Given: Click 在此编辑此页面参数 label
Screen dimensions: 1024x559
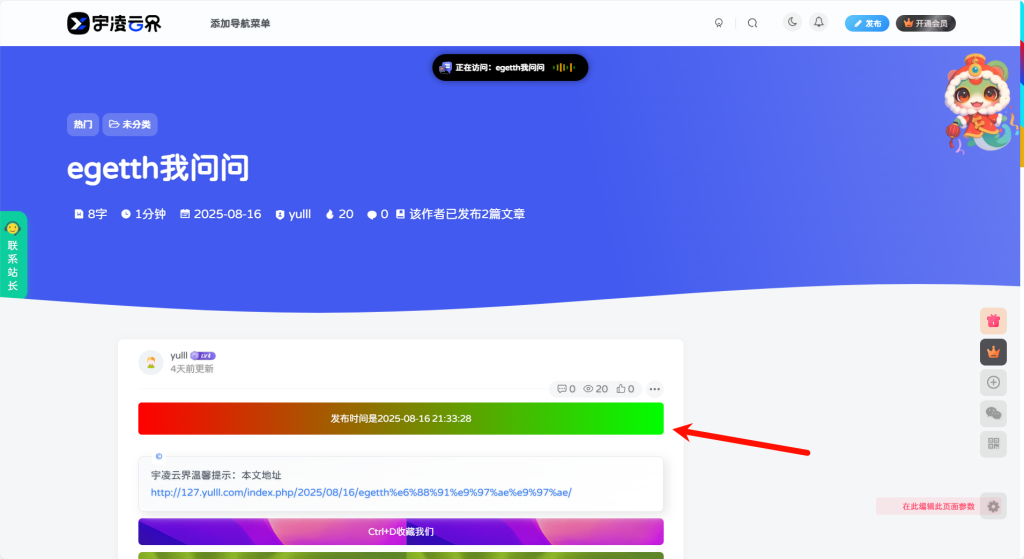Looking at the screenshot, I should [938, 507].
